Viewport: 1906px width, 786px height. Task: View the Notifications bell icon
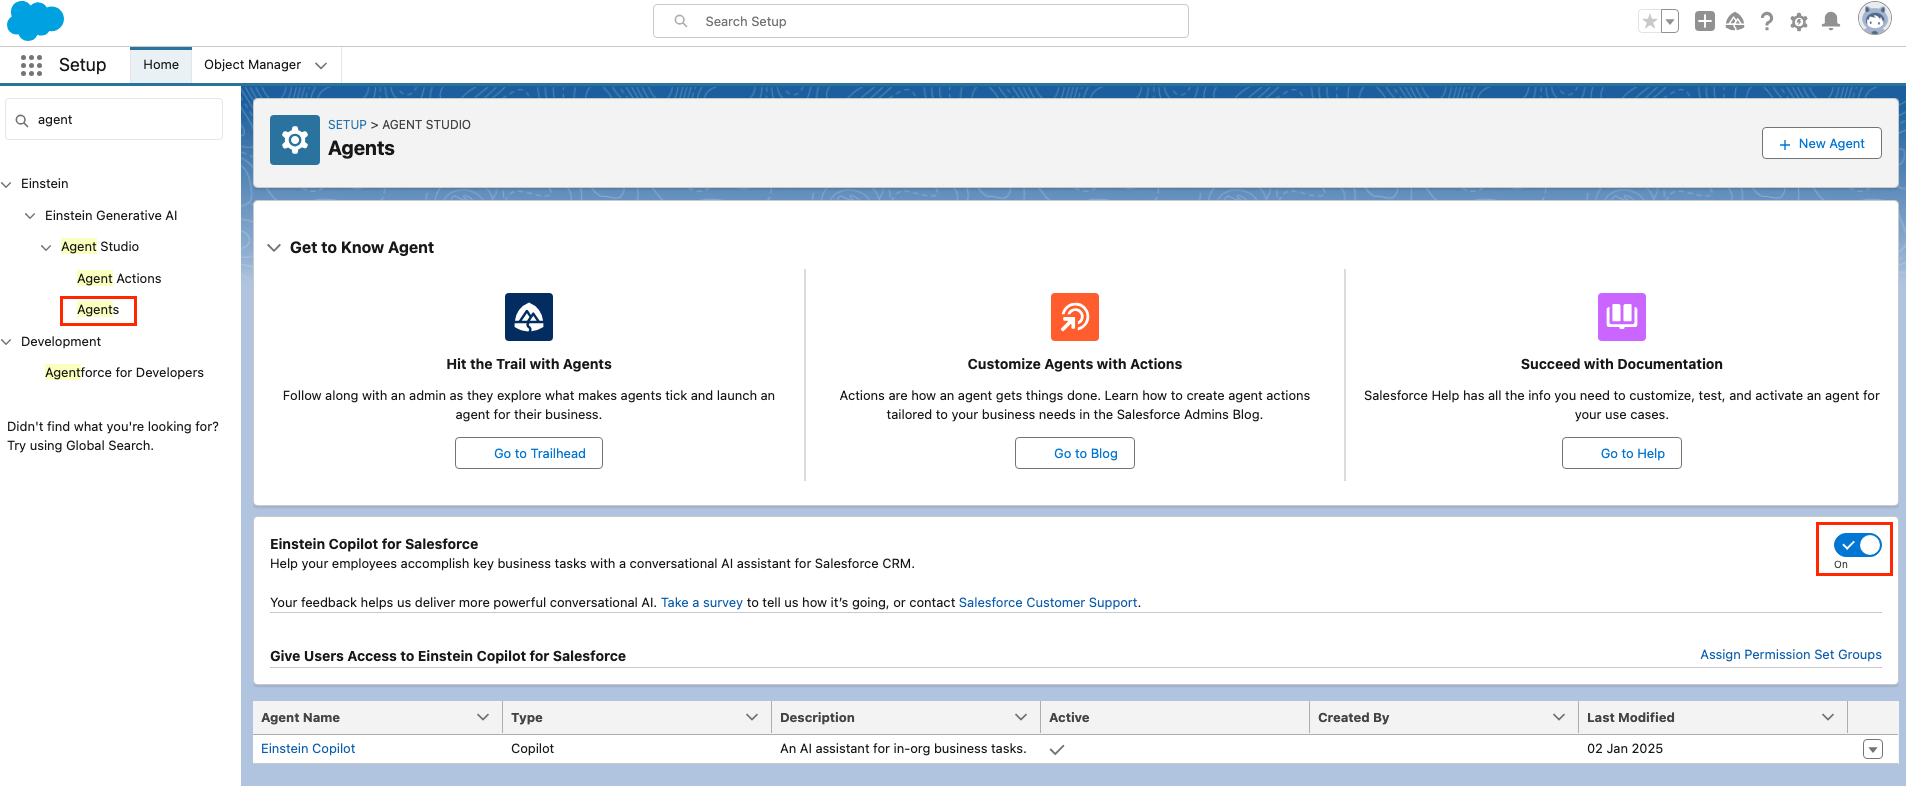click(x=1831, y=21)
